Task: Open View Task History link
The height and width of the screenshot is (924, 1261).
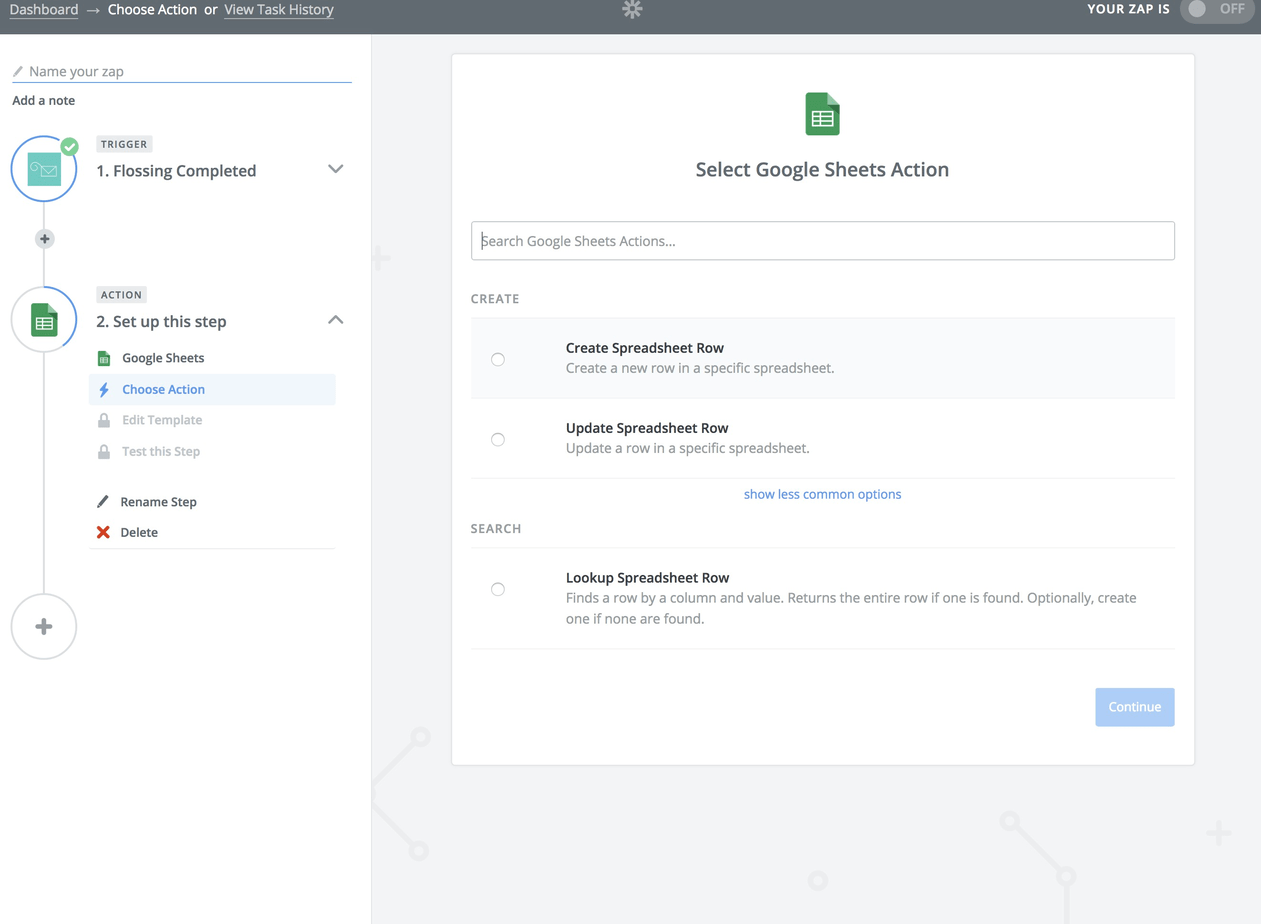Action: tap(279, 10)
